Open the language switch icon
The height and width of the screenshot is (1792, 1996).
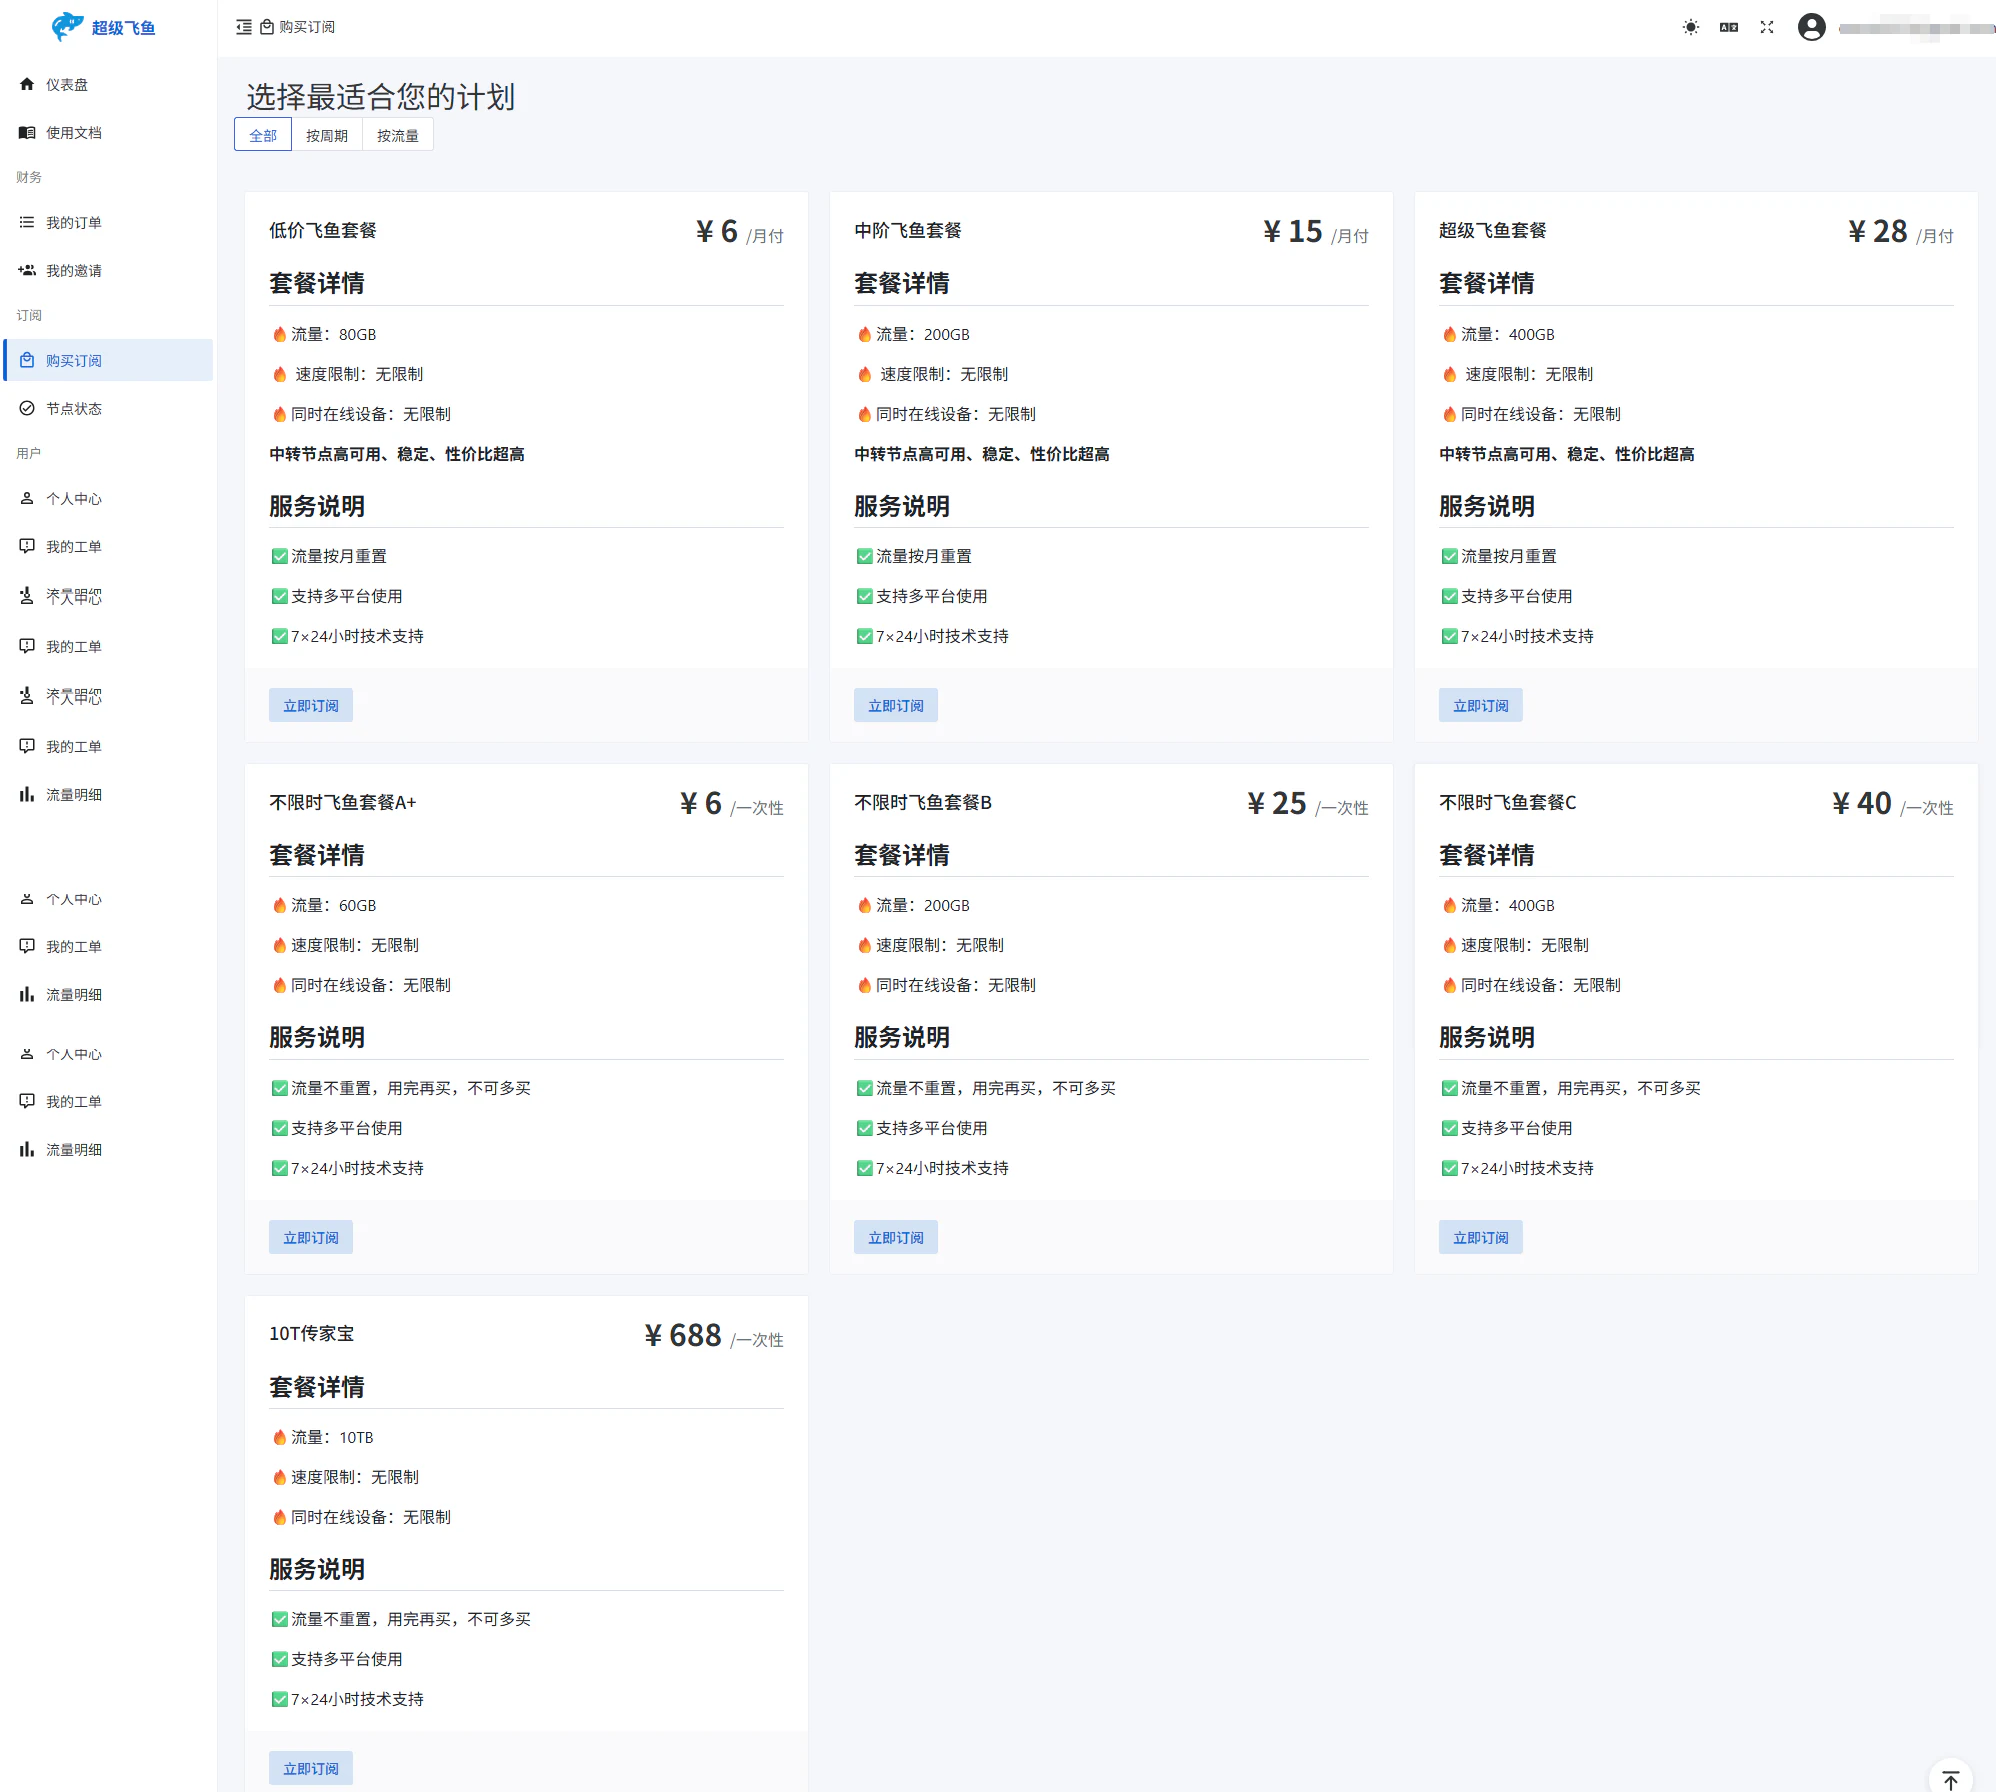click(x=1729, y=27)
